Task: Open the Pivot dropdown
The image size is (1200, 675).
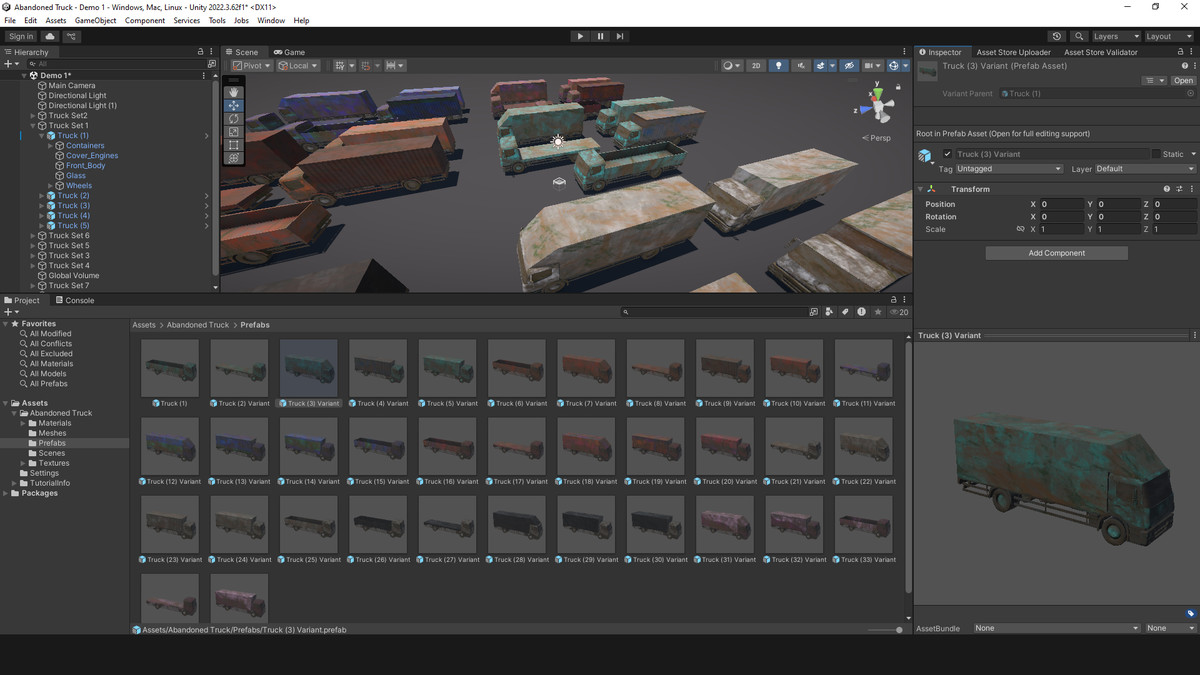Action: (x=251, y=66)
